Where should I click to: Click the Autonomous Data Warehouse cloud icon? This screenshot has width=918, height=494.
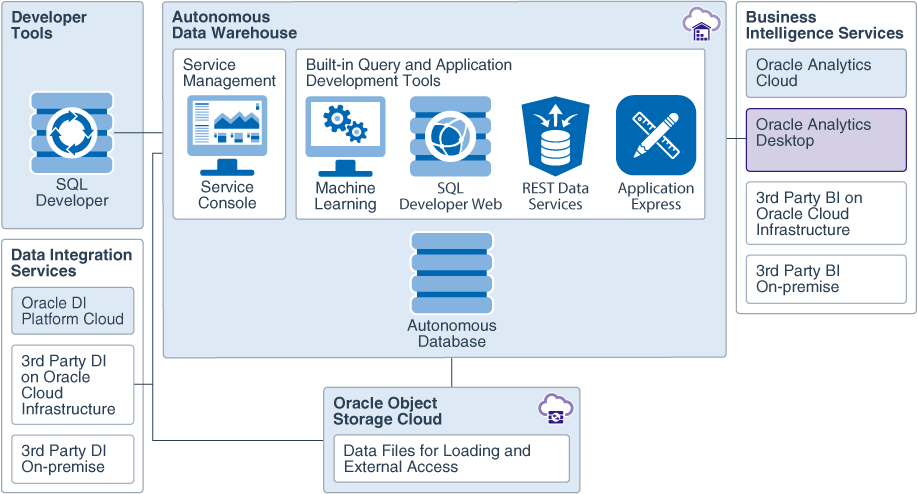[701, 24]
